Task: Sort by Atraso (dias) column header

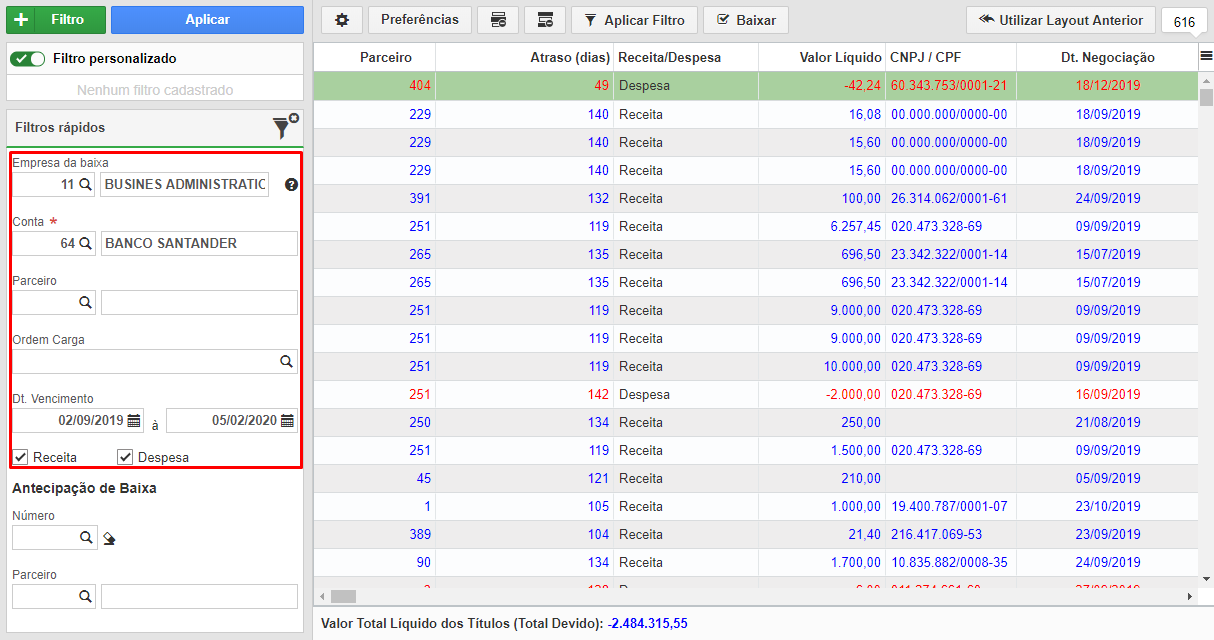Action: [526, 58]
